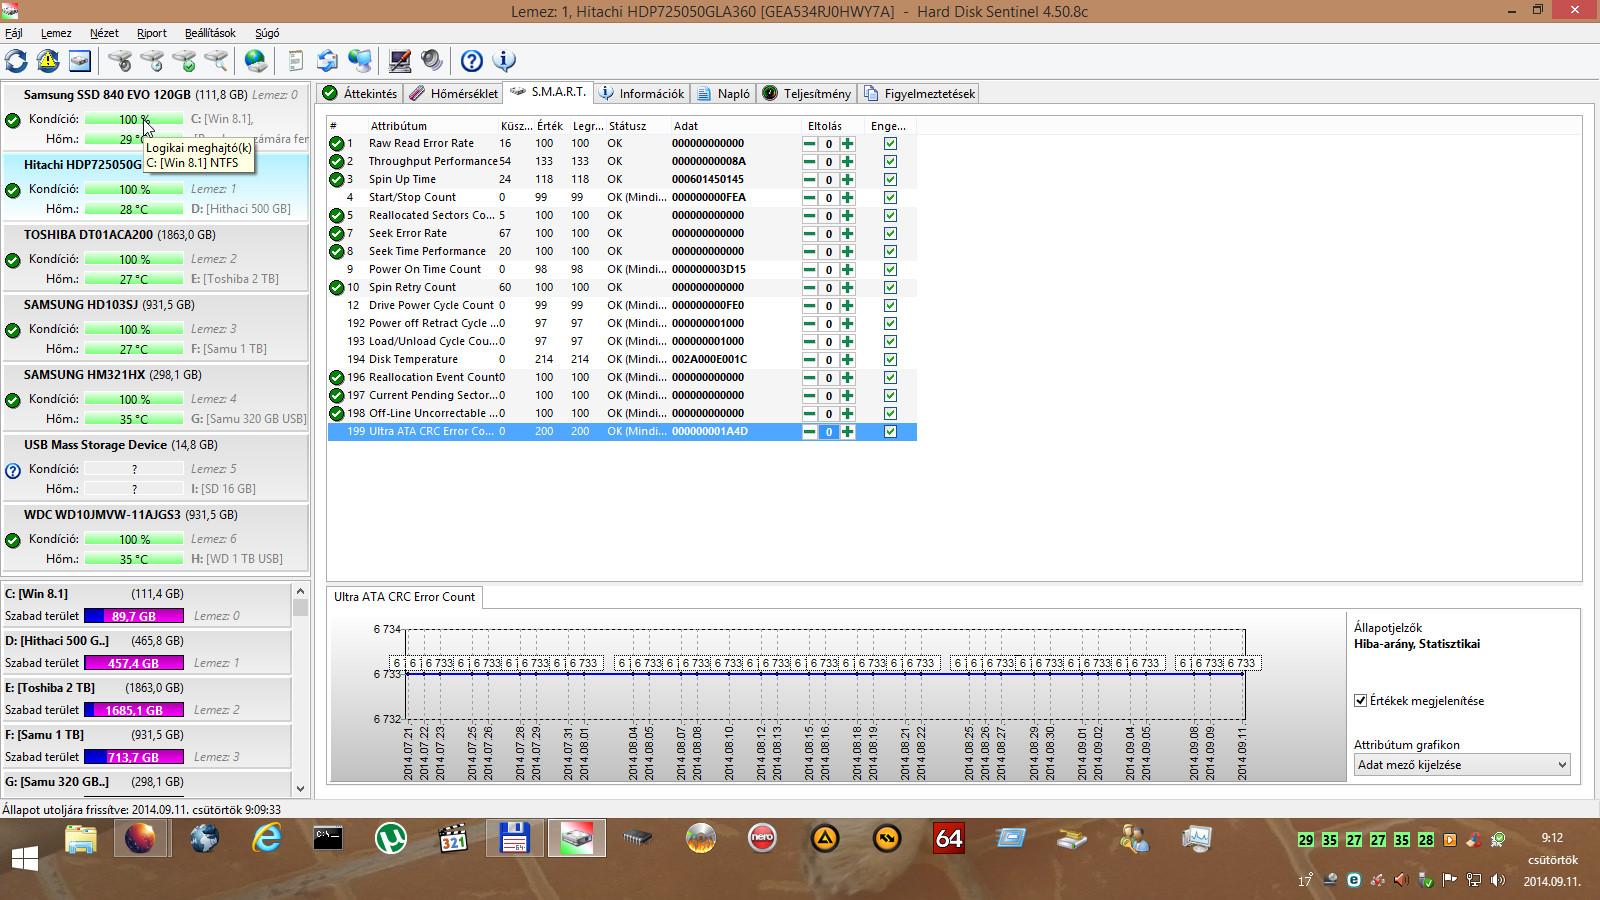Switch to the Napló tab
This screenshot has height=900, width=1600.
724,94
